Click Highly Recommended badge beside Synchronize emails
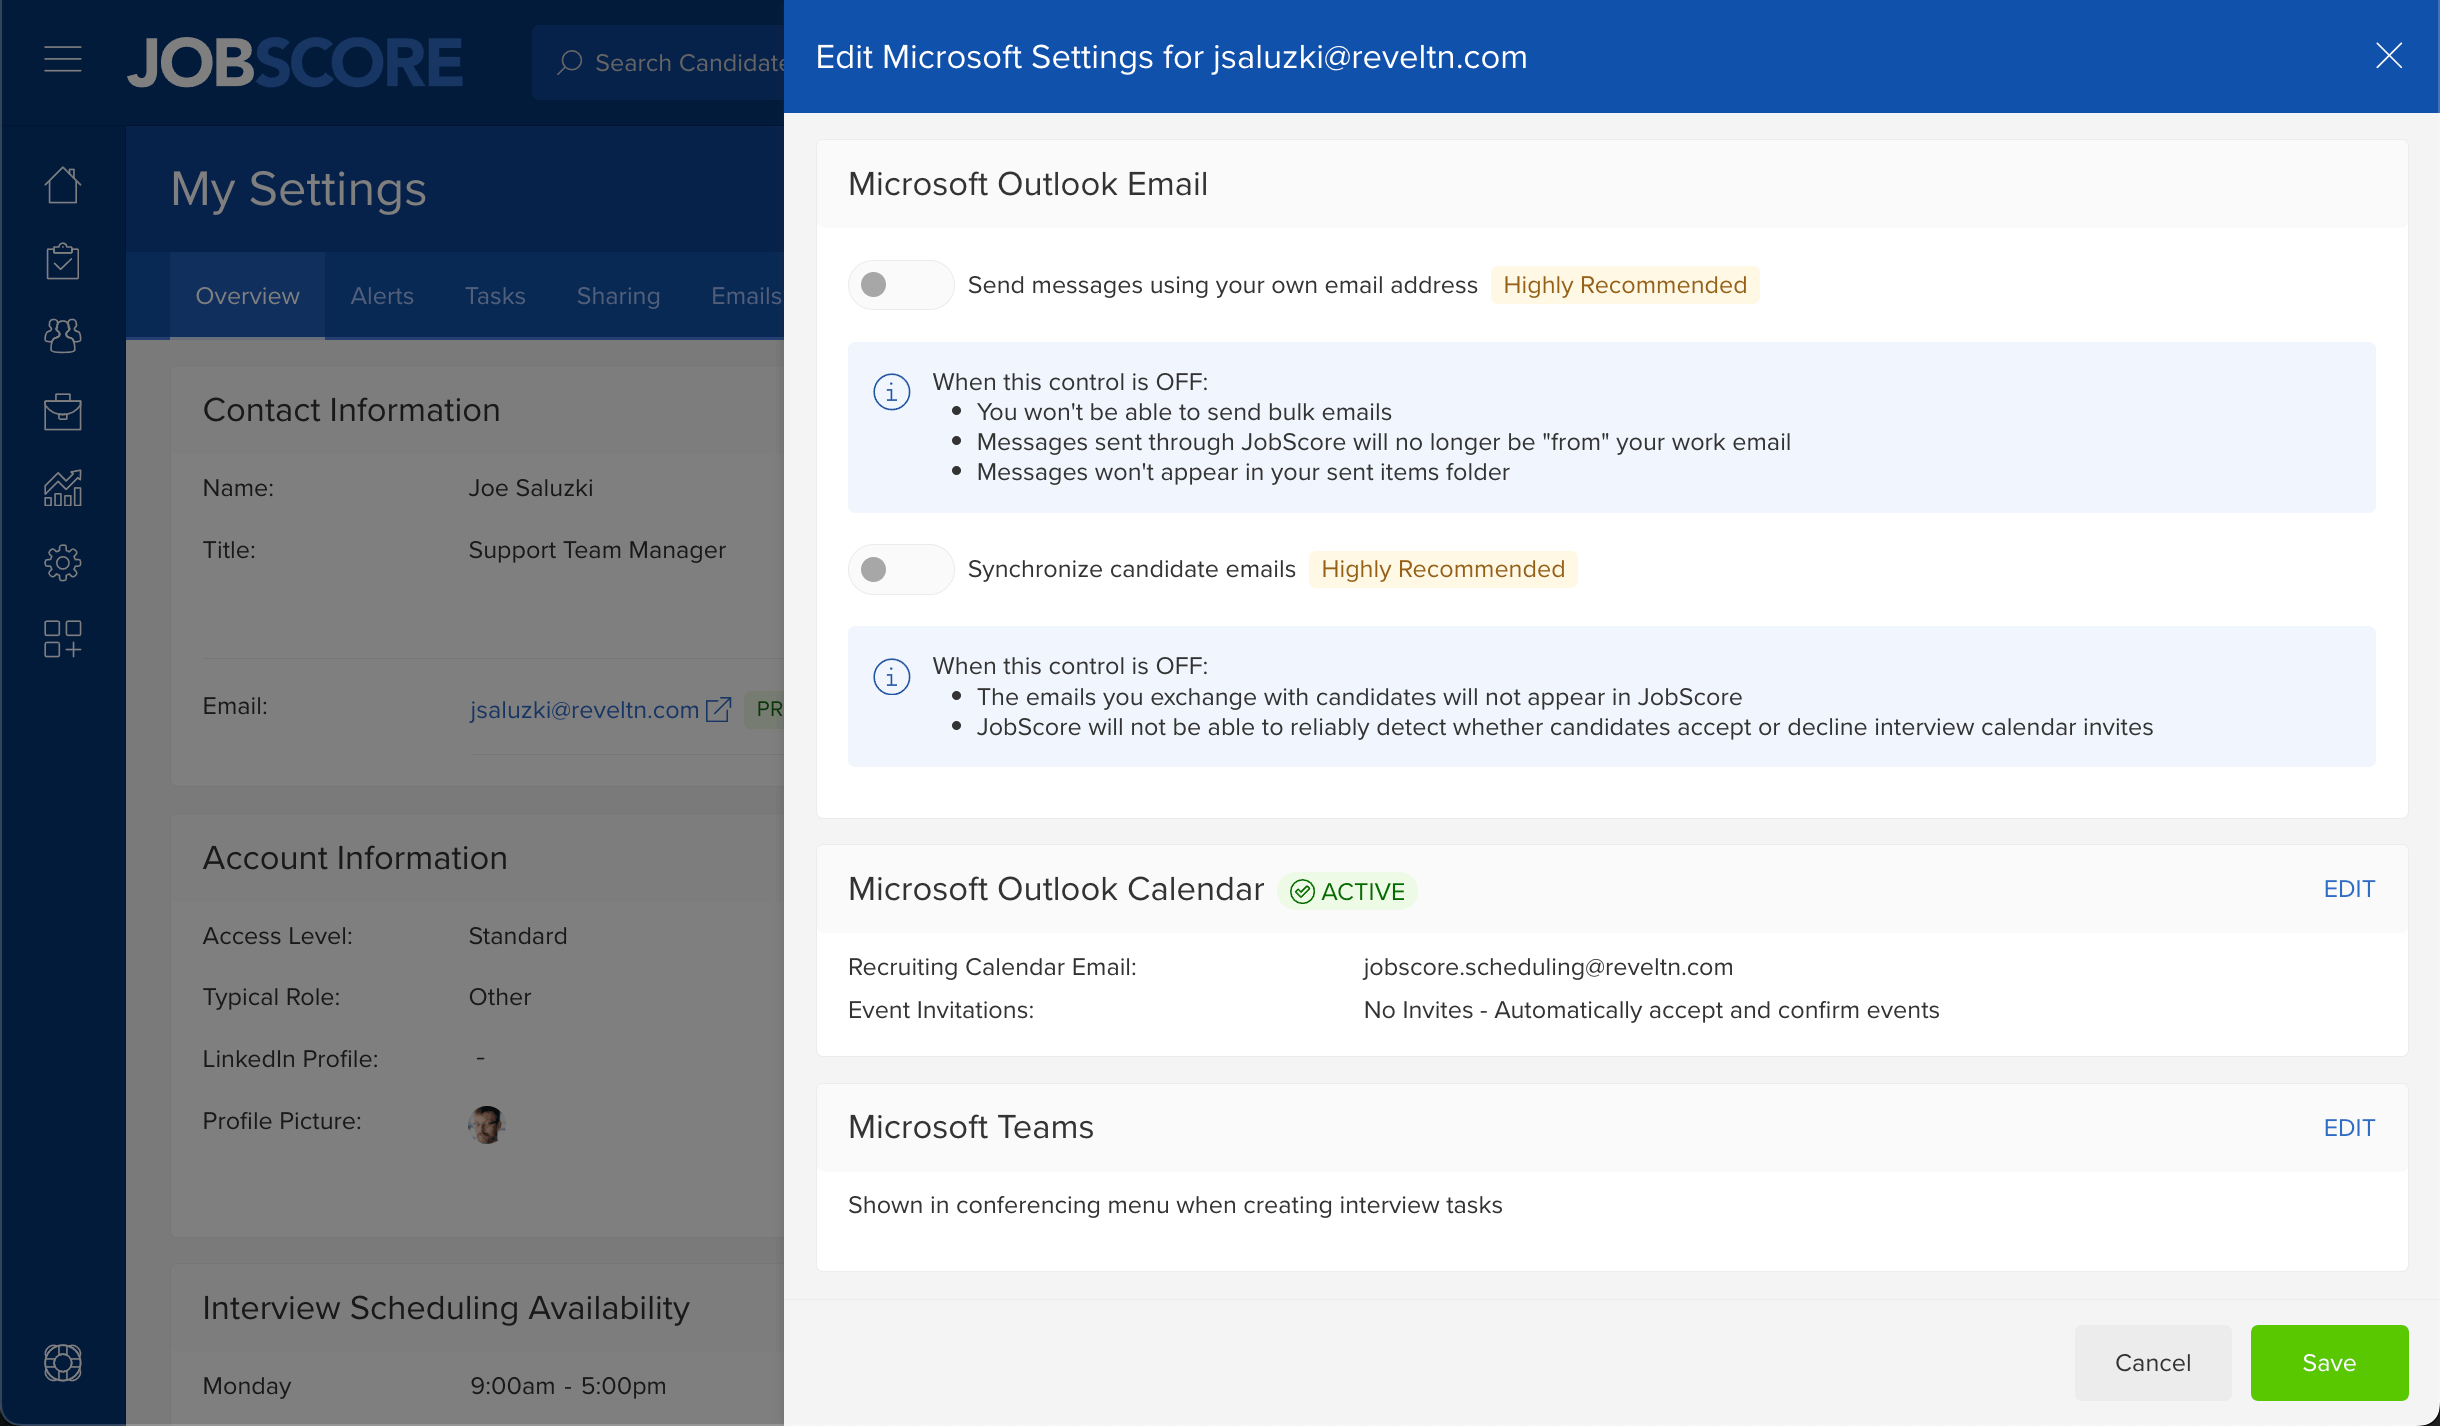2440x1426 pixels. coord(1443,569)
